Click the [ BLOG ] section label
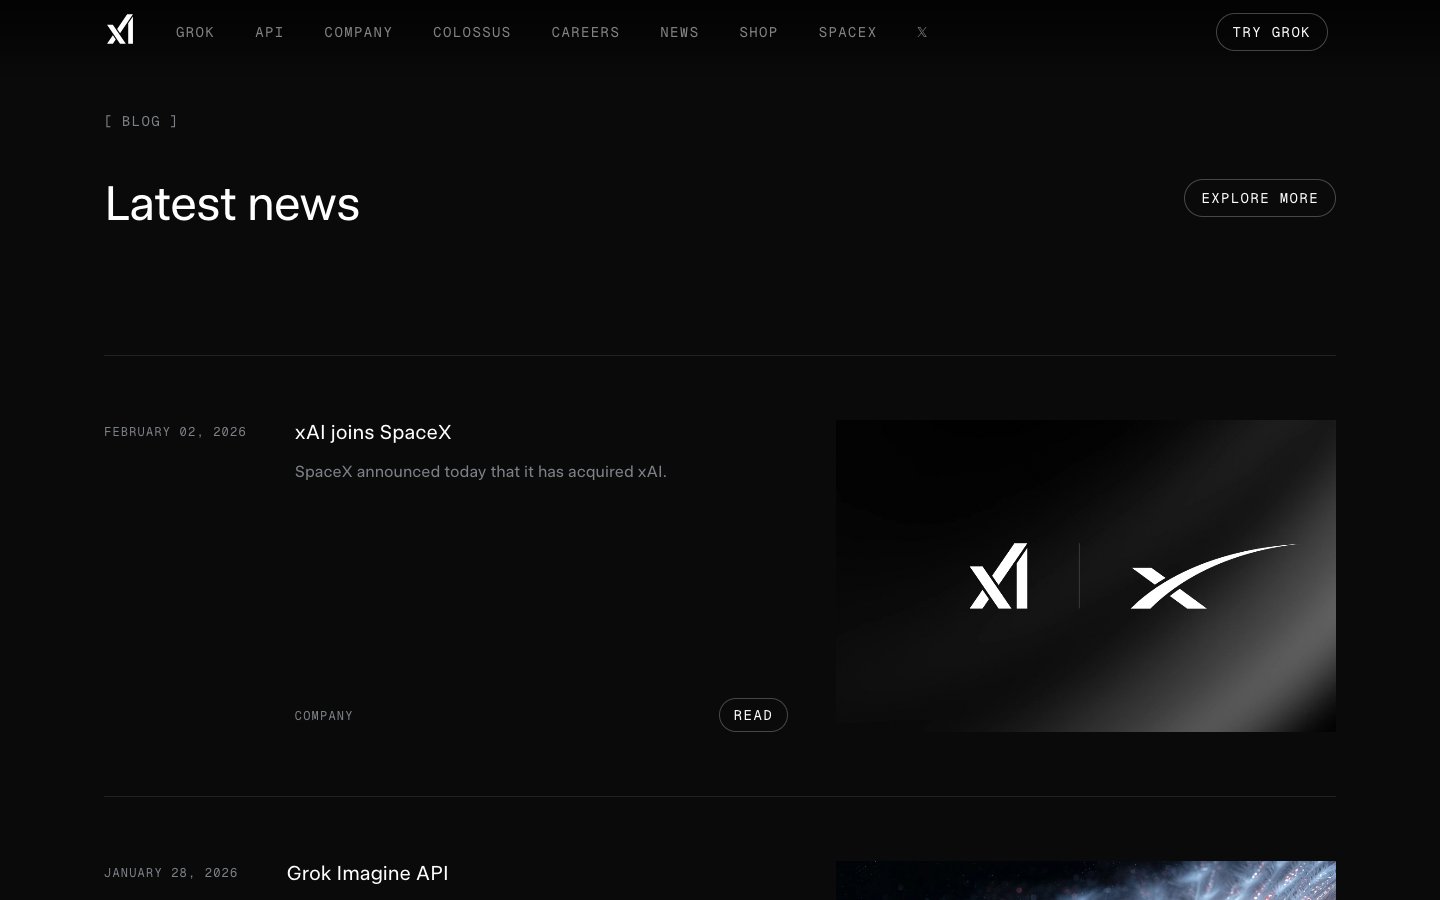1440x900 pixels. tap(141, 121)
